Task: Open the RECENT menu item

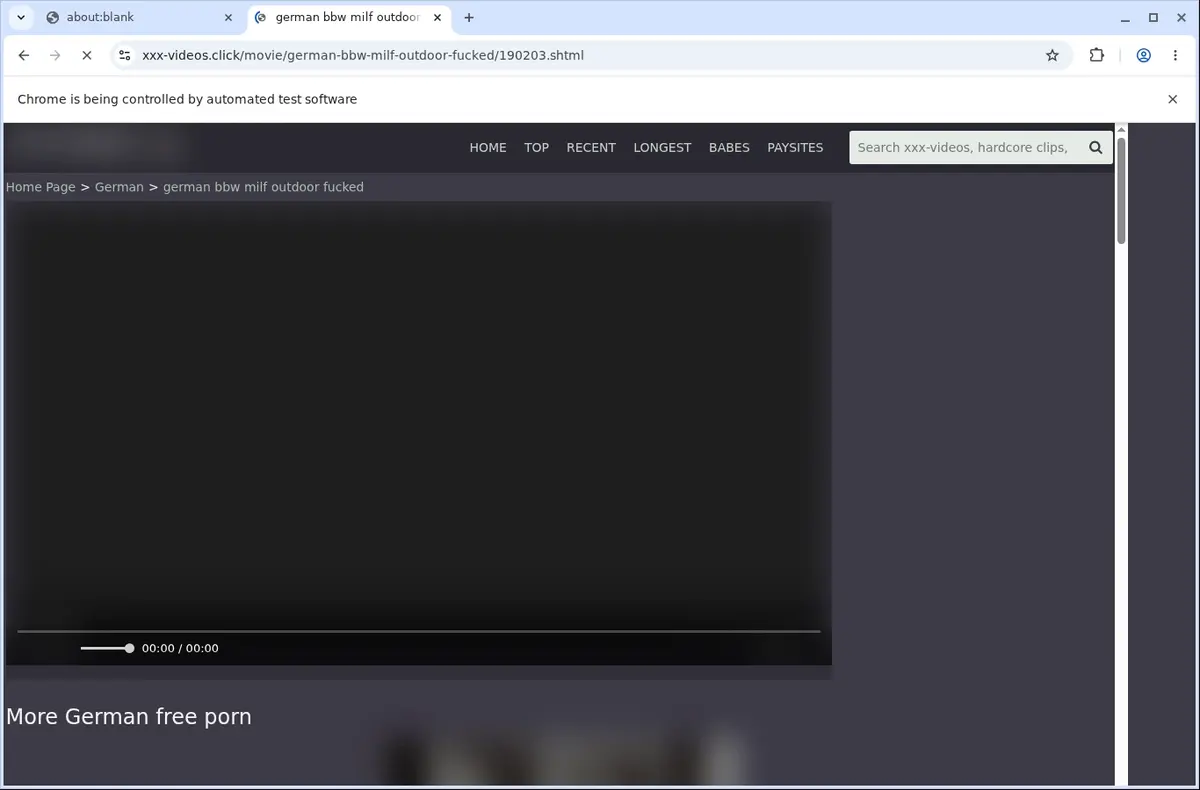Action: 591,147
